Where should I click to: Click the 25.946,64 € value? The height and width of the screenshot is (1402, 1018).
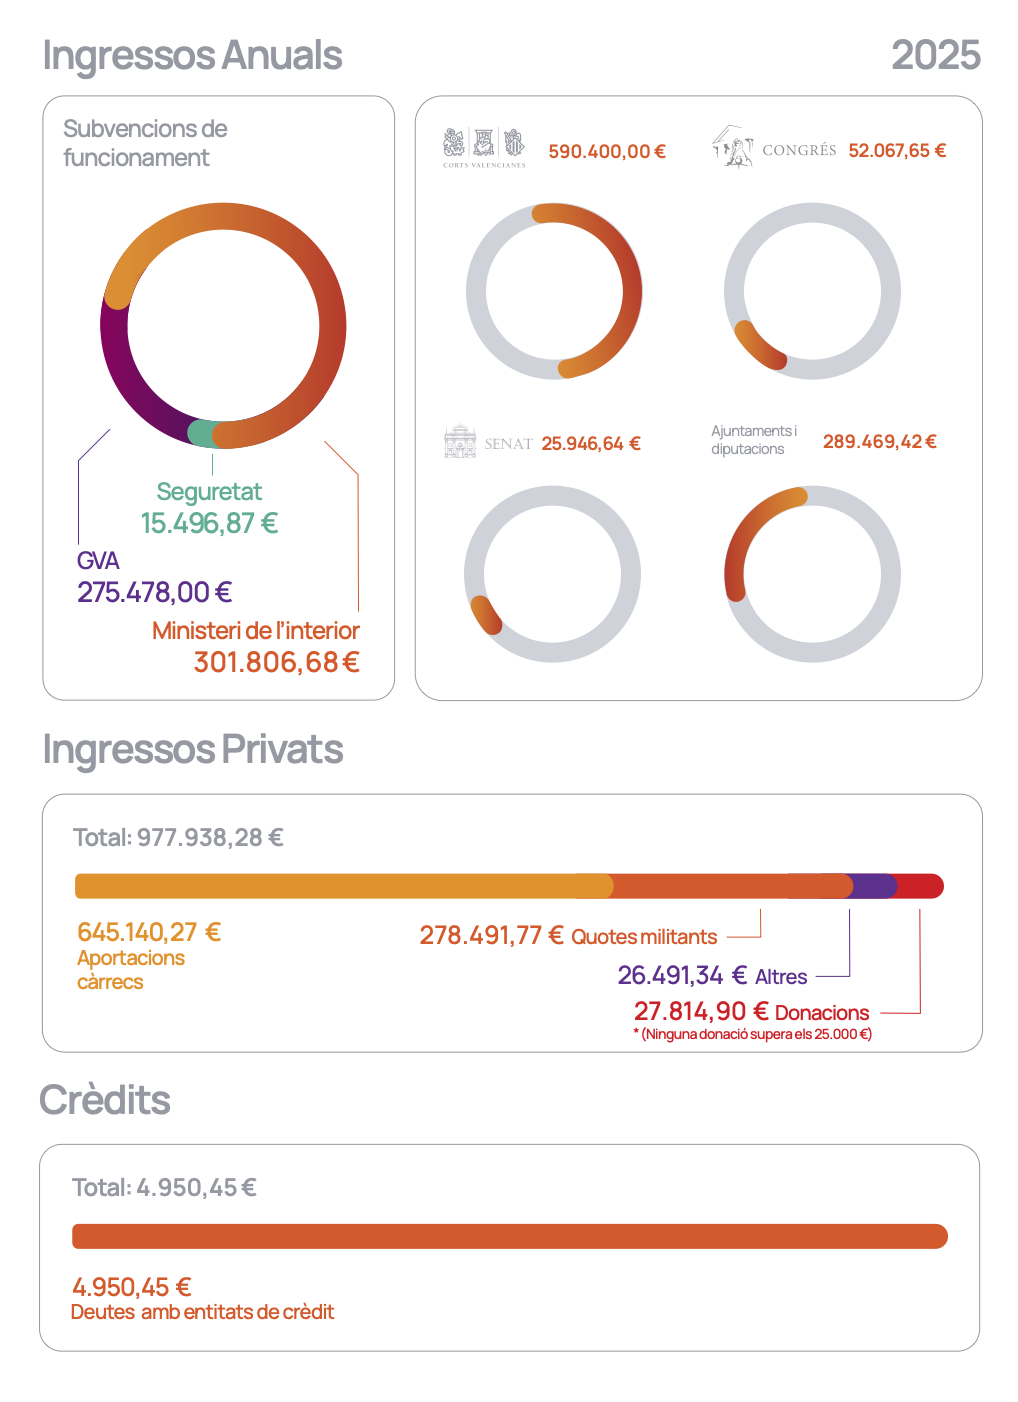[x=591, y=443]
